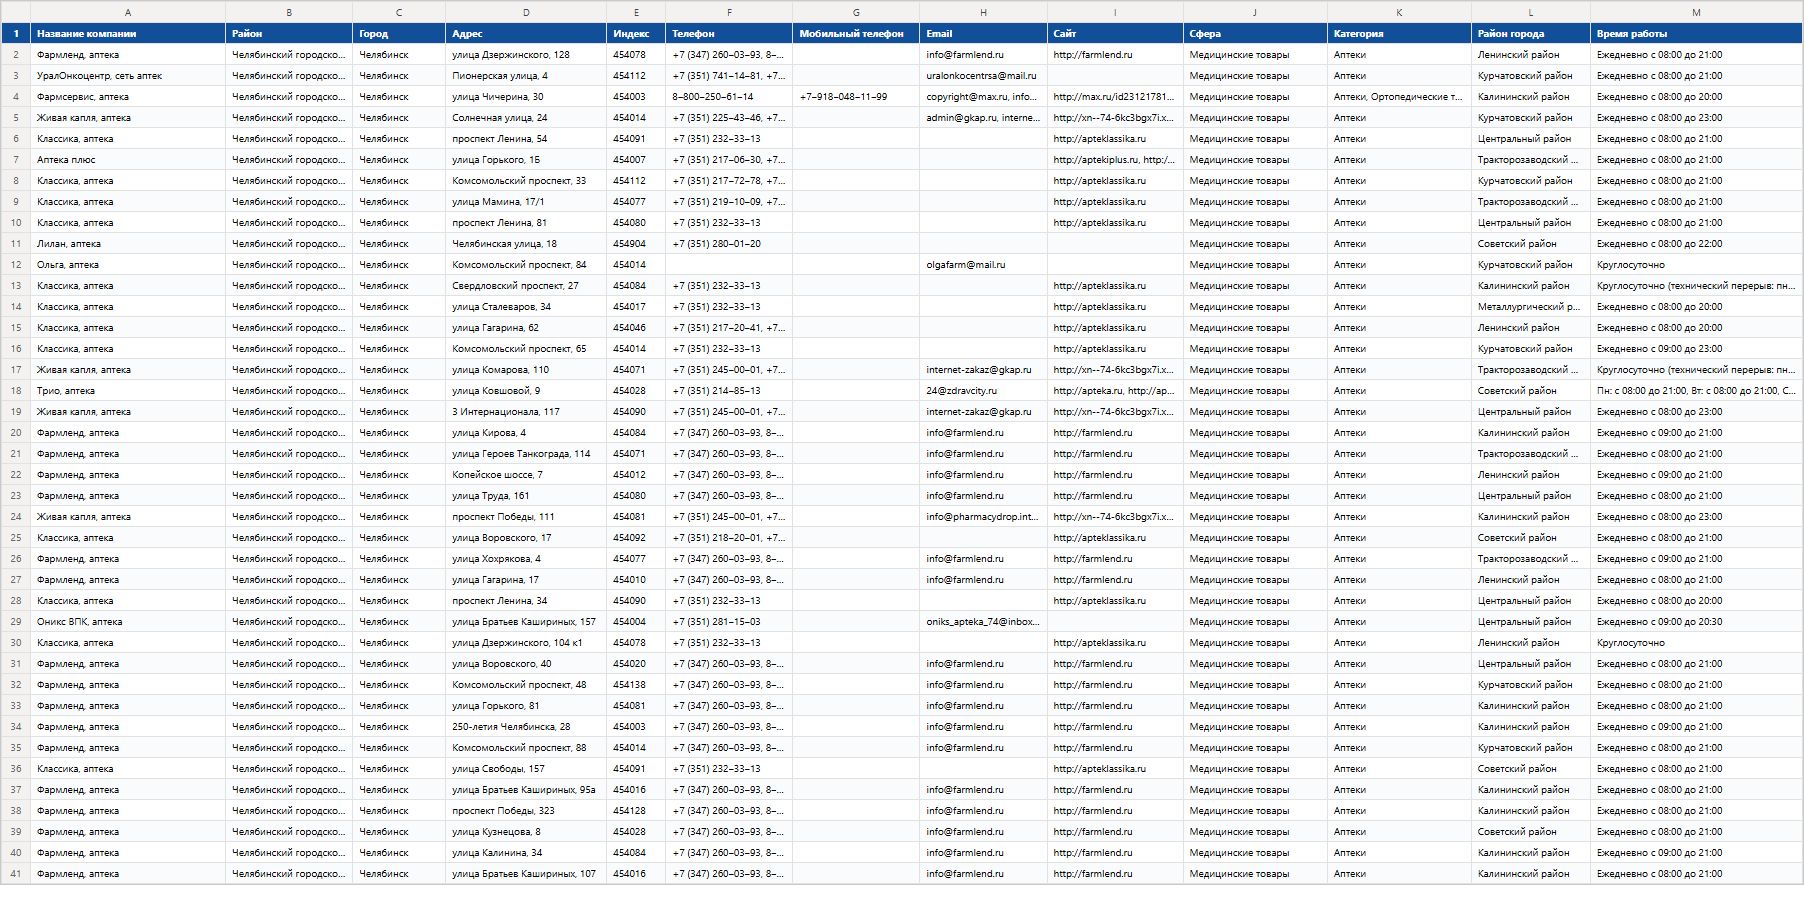Select cell 'Оникс ВПК, аптека'
The width and height of the screenshot is (1804, 902).
[128, 622]
